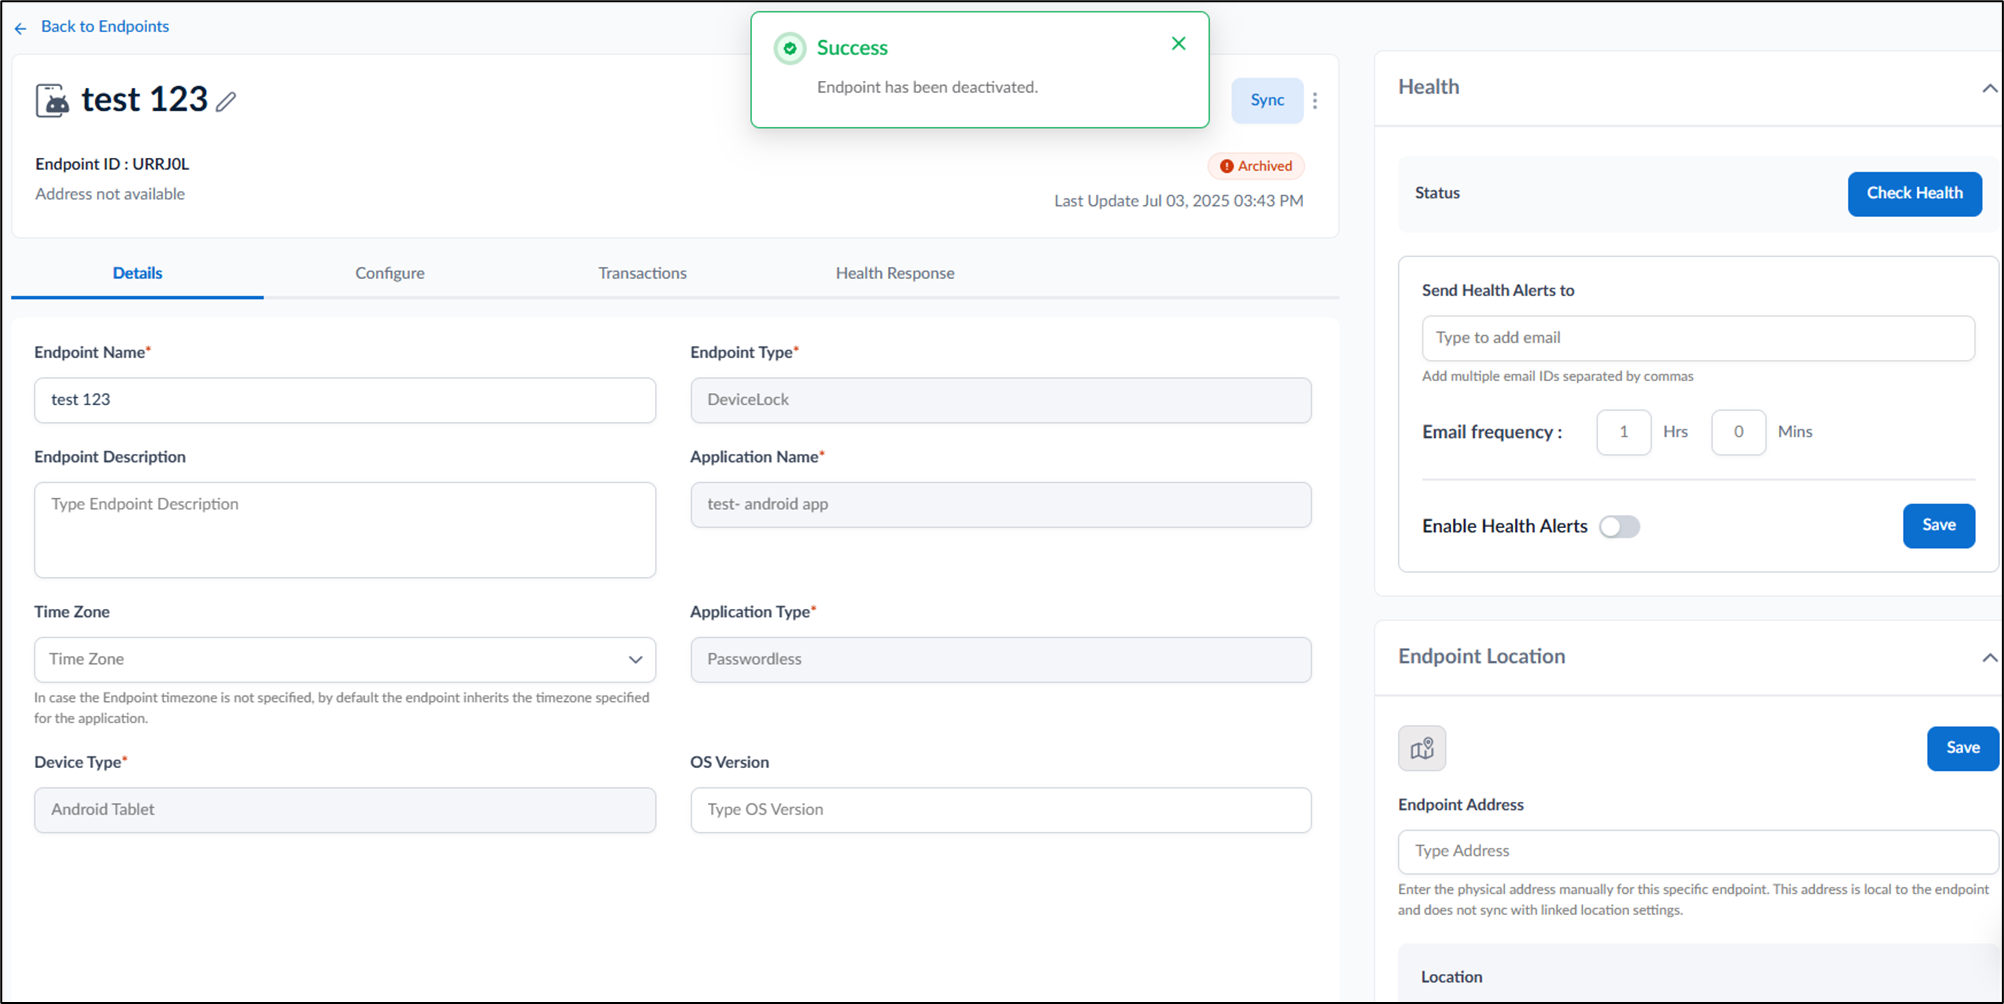Go back to Endpoints list

pos(105,26)
